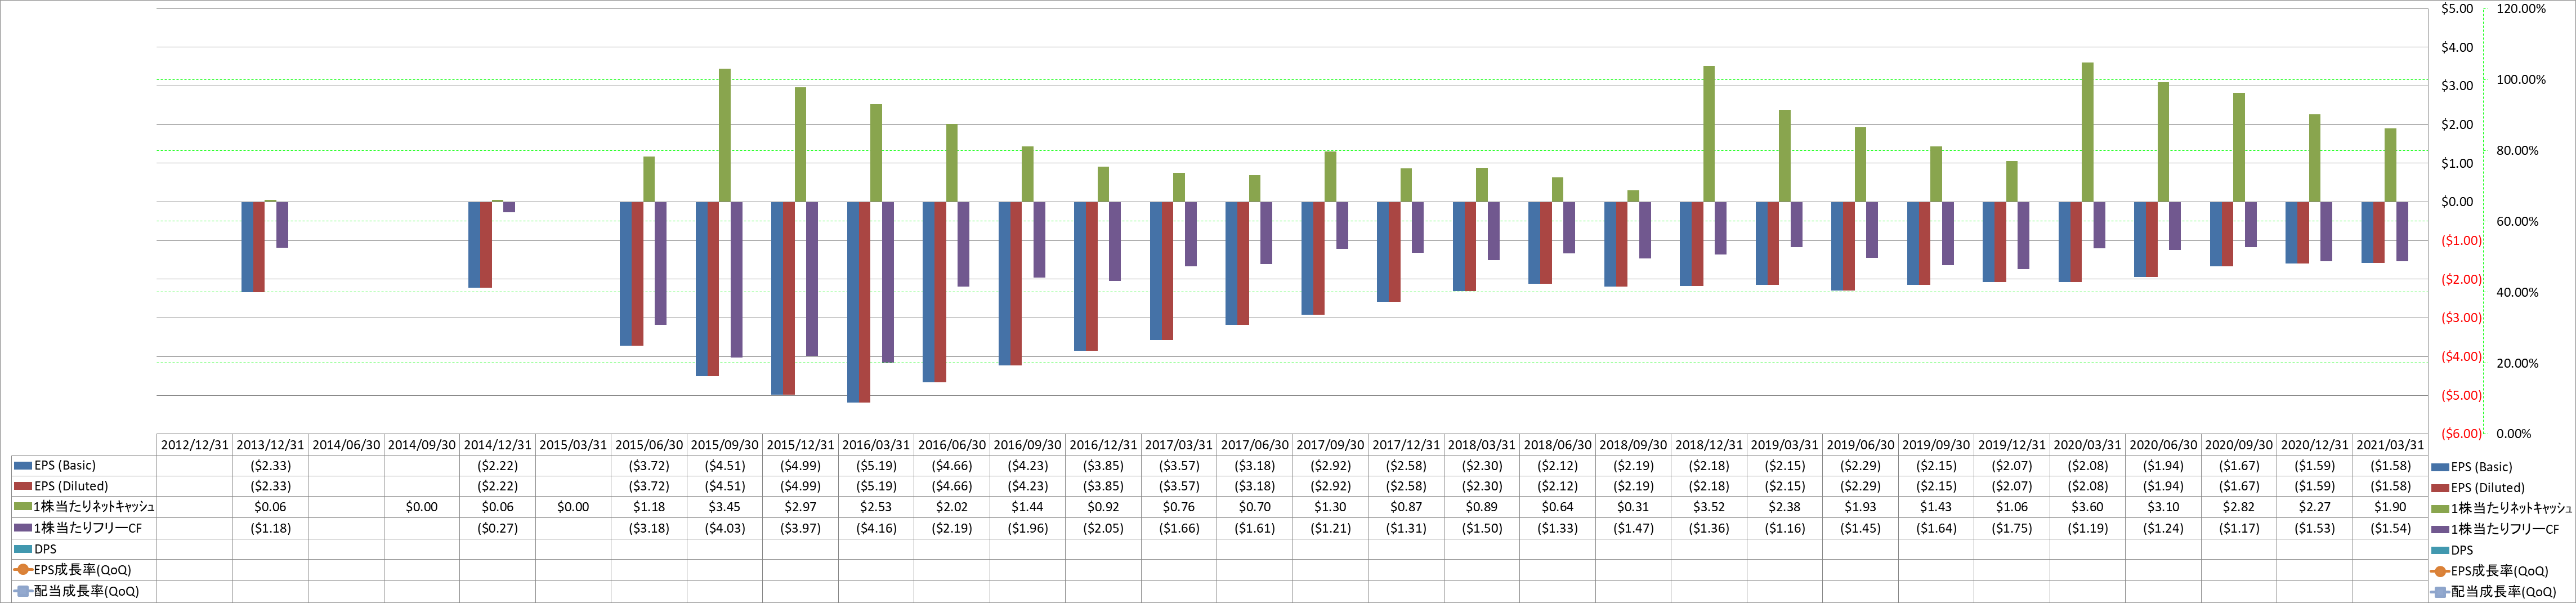Click the red ($3.00) label on the dollar axis

pos(2461,318)
